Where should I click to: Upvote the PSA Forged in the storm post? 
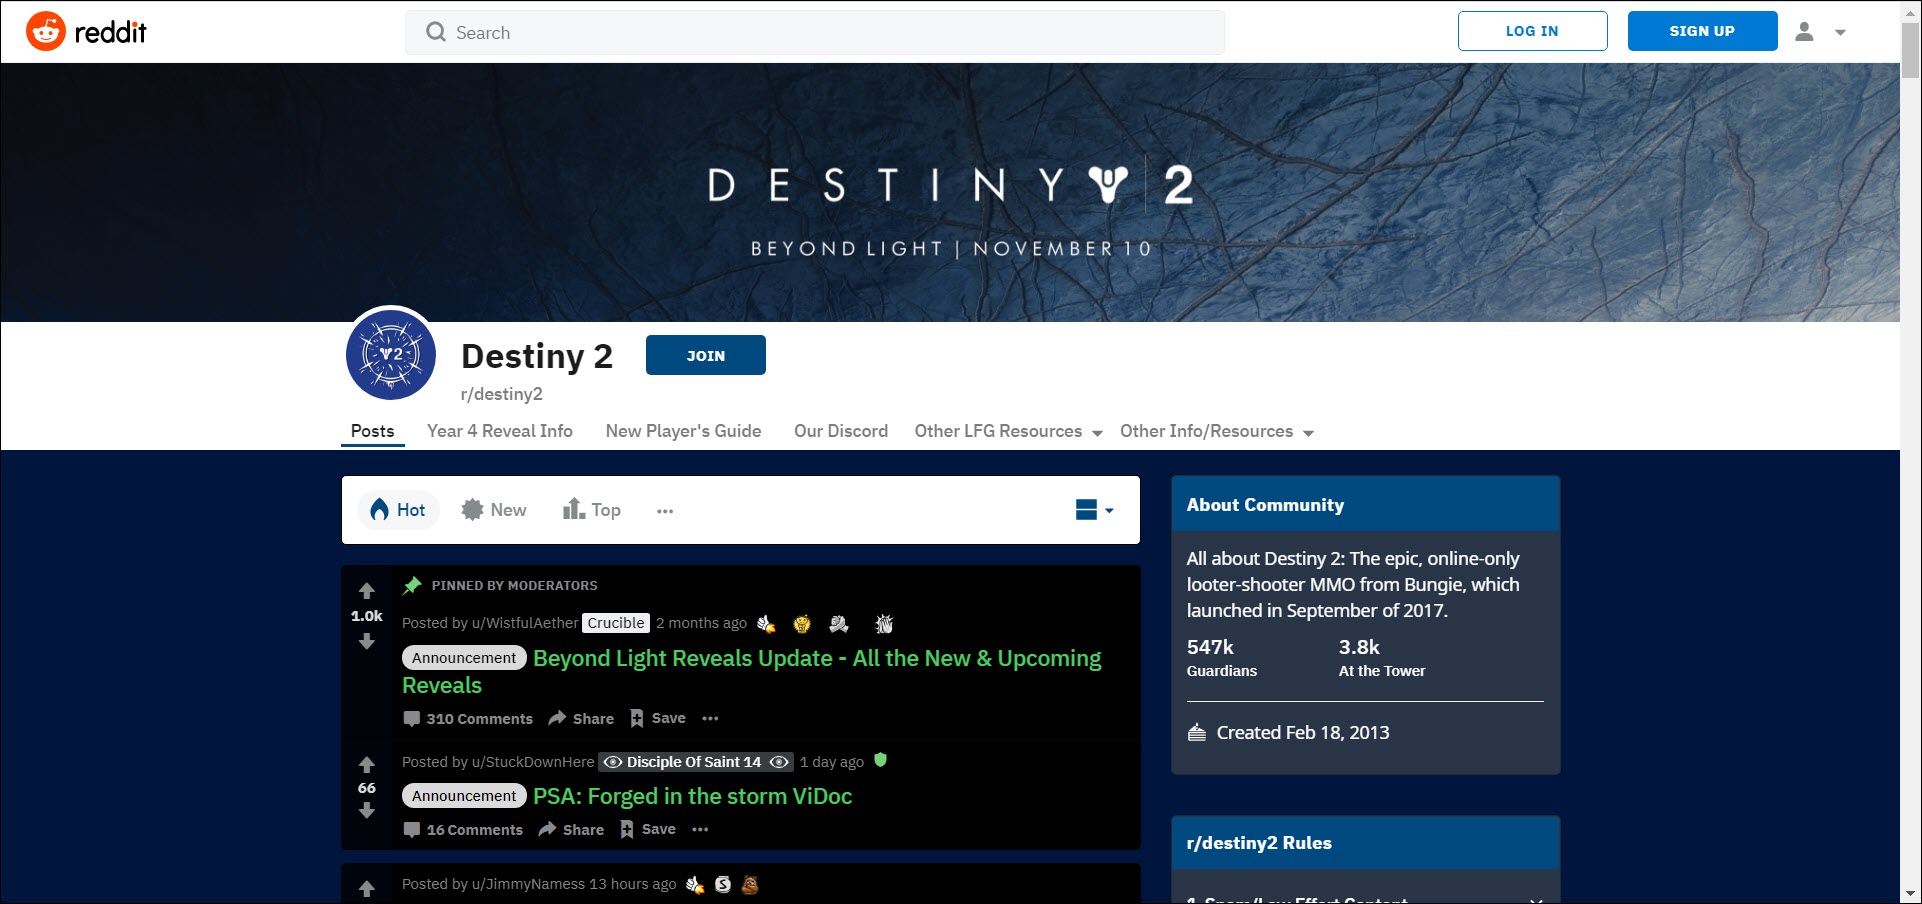[367, 765]
